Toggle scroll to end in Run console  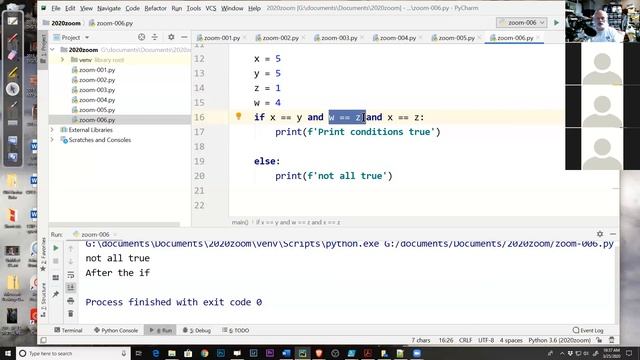point(71,287)
